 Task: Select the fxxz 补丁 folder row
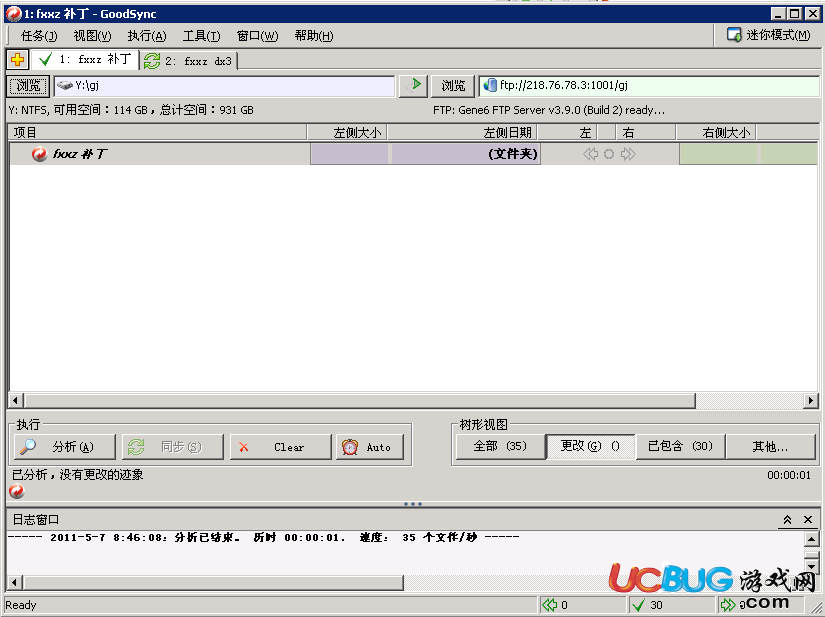click(413, 154)
